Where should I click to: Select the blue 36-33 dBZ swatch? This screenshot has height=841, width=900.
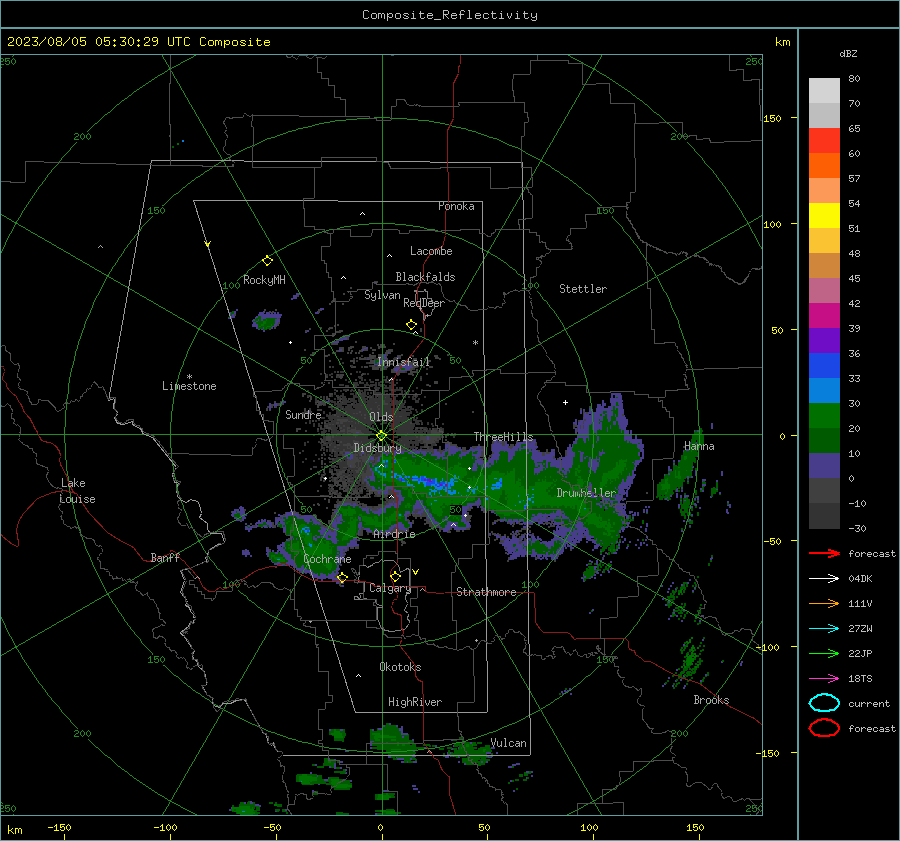(x=824, y=366)
